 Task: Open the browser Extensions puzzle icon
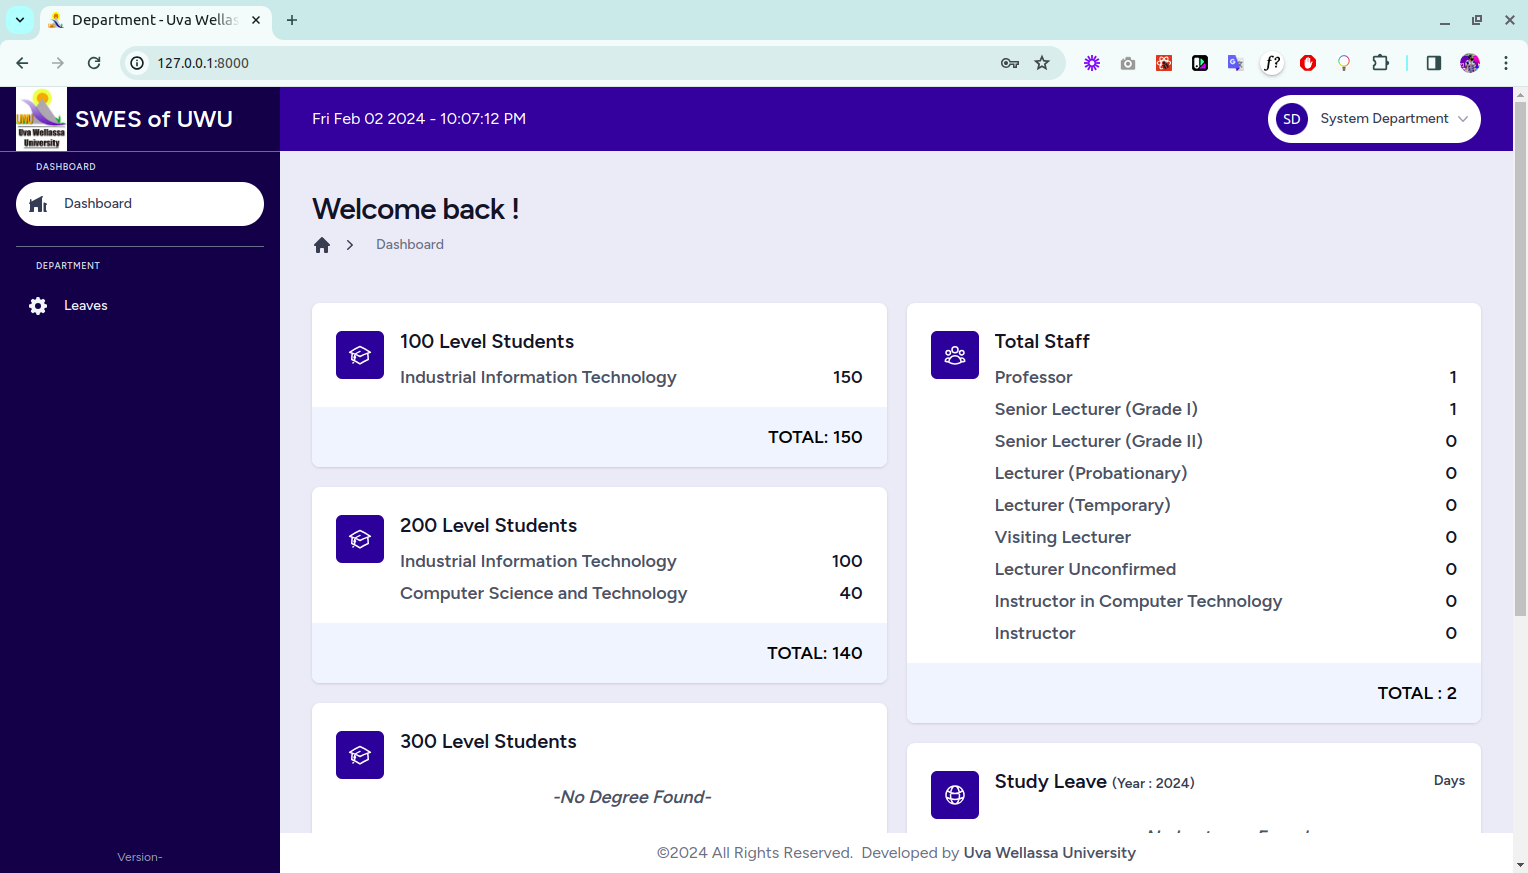1380,63
